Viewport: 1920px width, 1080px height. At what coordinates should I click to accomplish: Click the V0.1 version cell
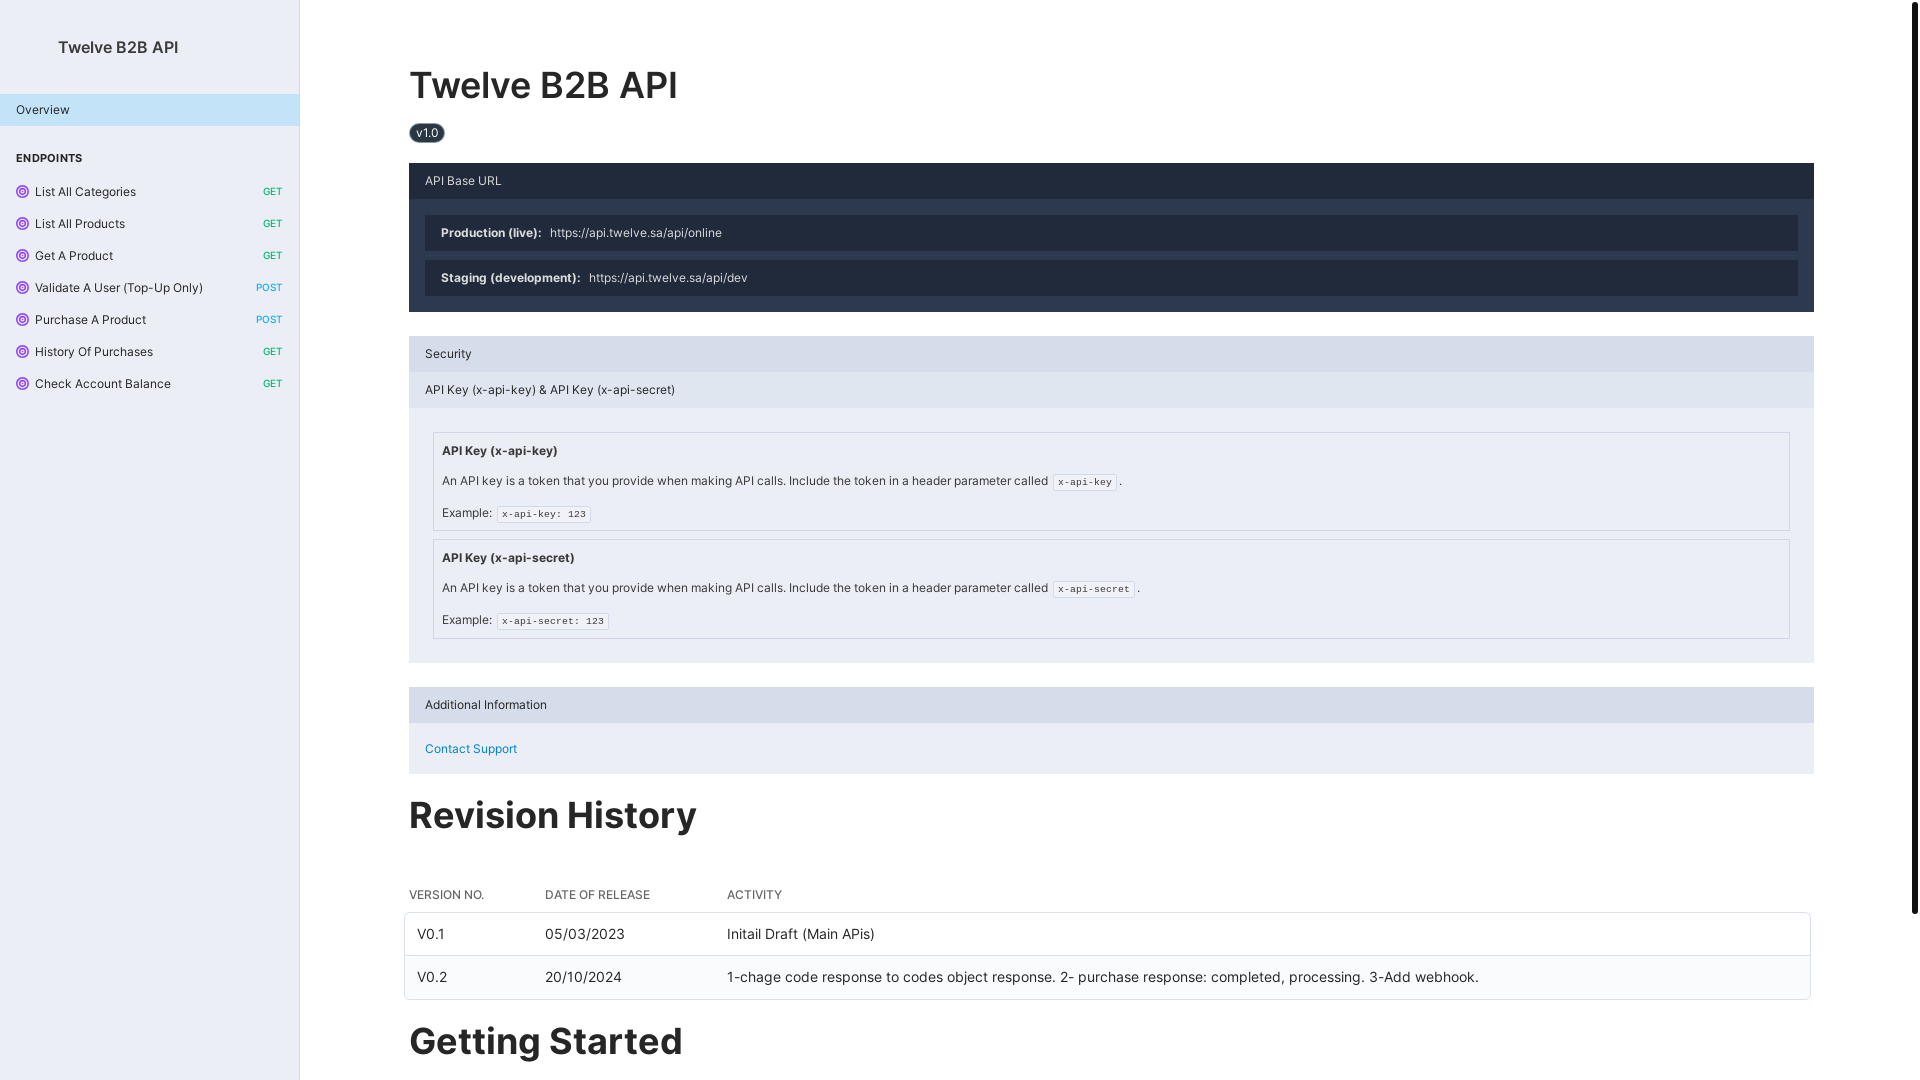click(x=431, y=934)
